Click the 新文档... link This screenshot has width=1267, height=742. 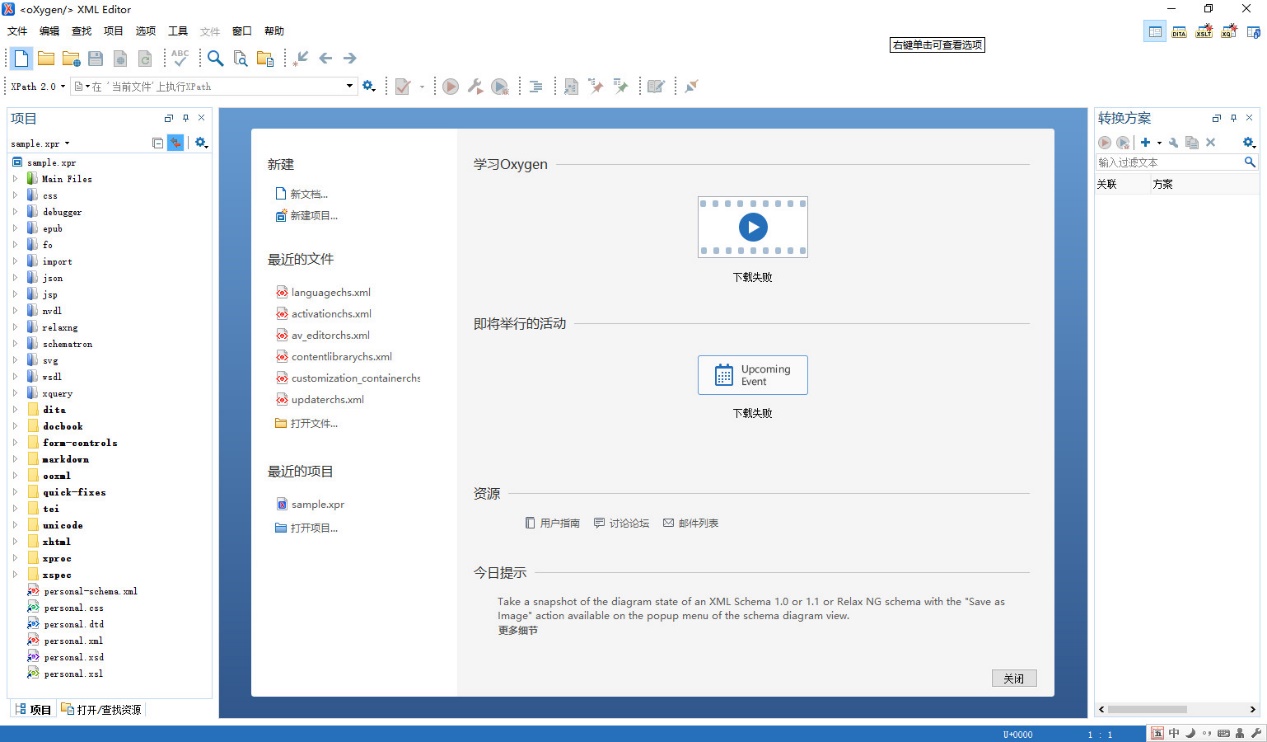(301, 194)
